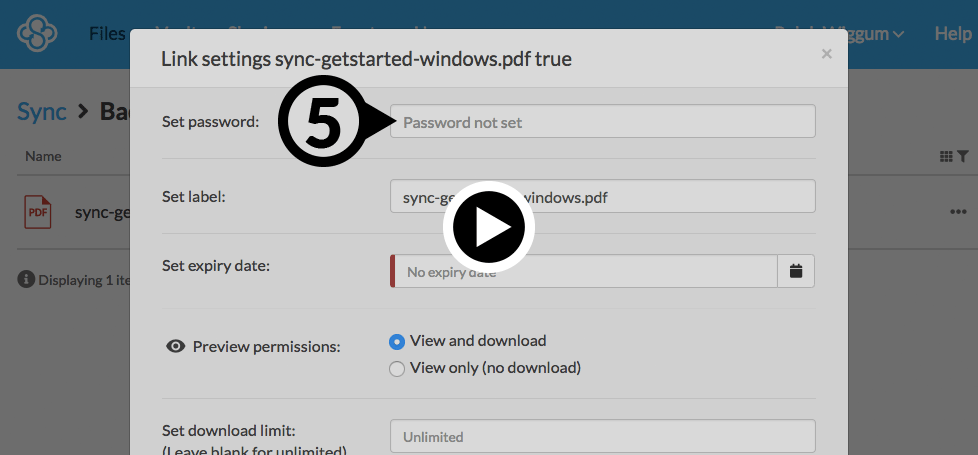This screenshot has height=455, width=978.
Task: Click the Sync breadcrumb link
Action: point(42,110)
